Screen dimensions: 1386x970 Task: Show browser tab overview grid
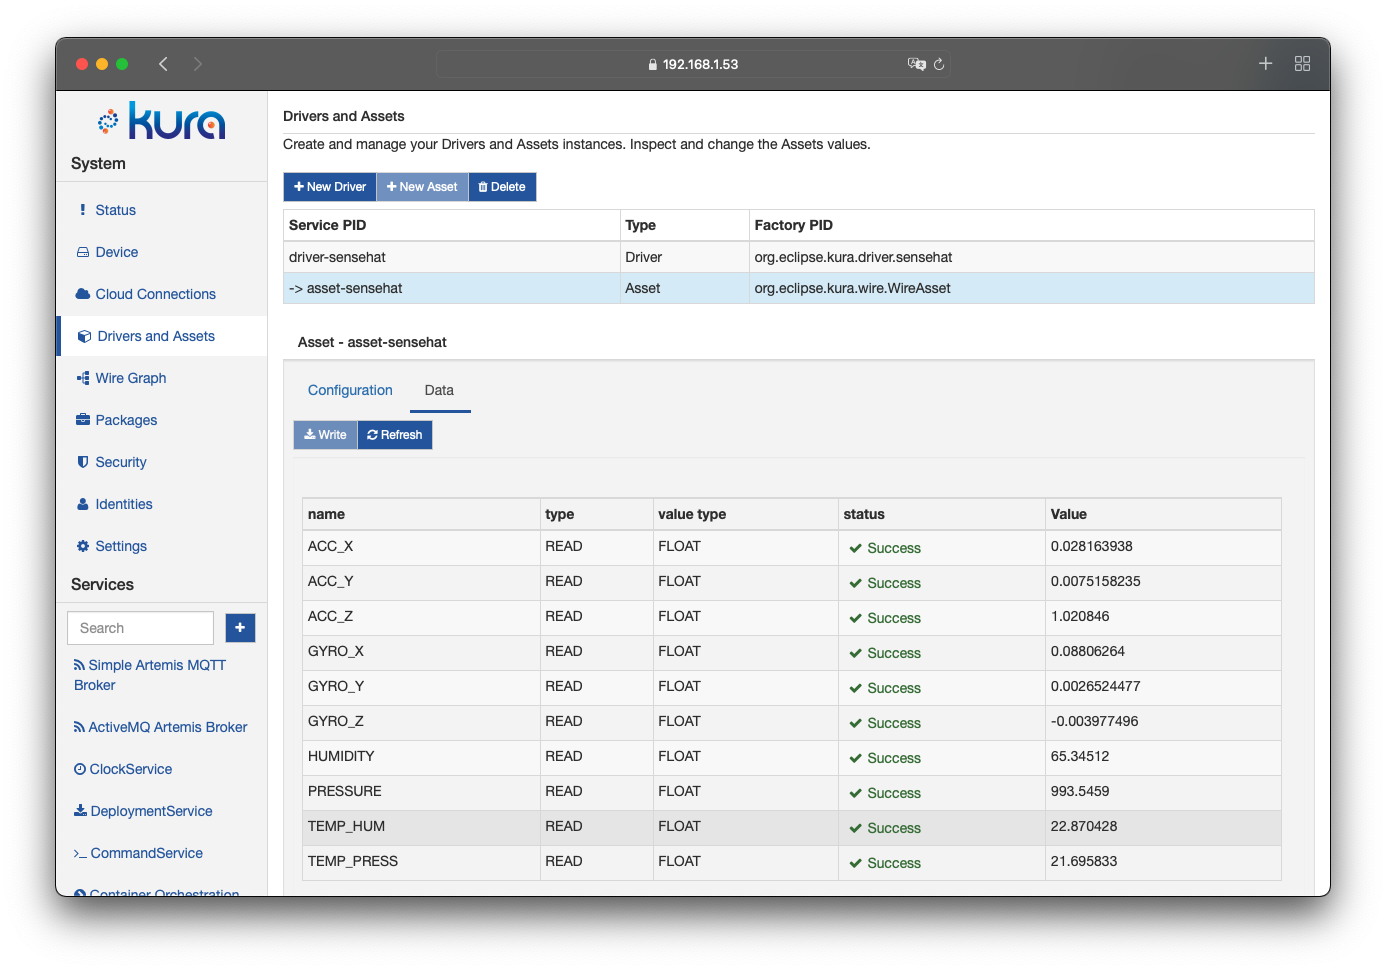point(1302,63)
